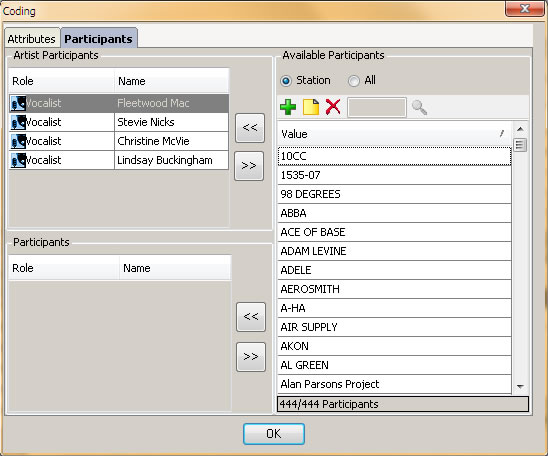
Task: Open the Participants tab
Action: [x=99, y=38]
